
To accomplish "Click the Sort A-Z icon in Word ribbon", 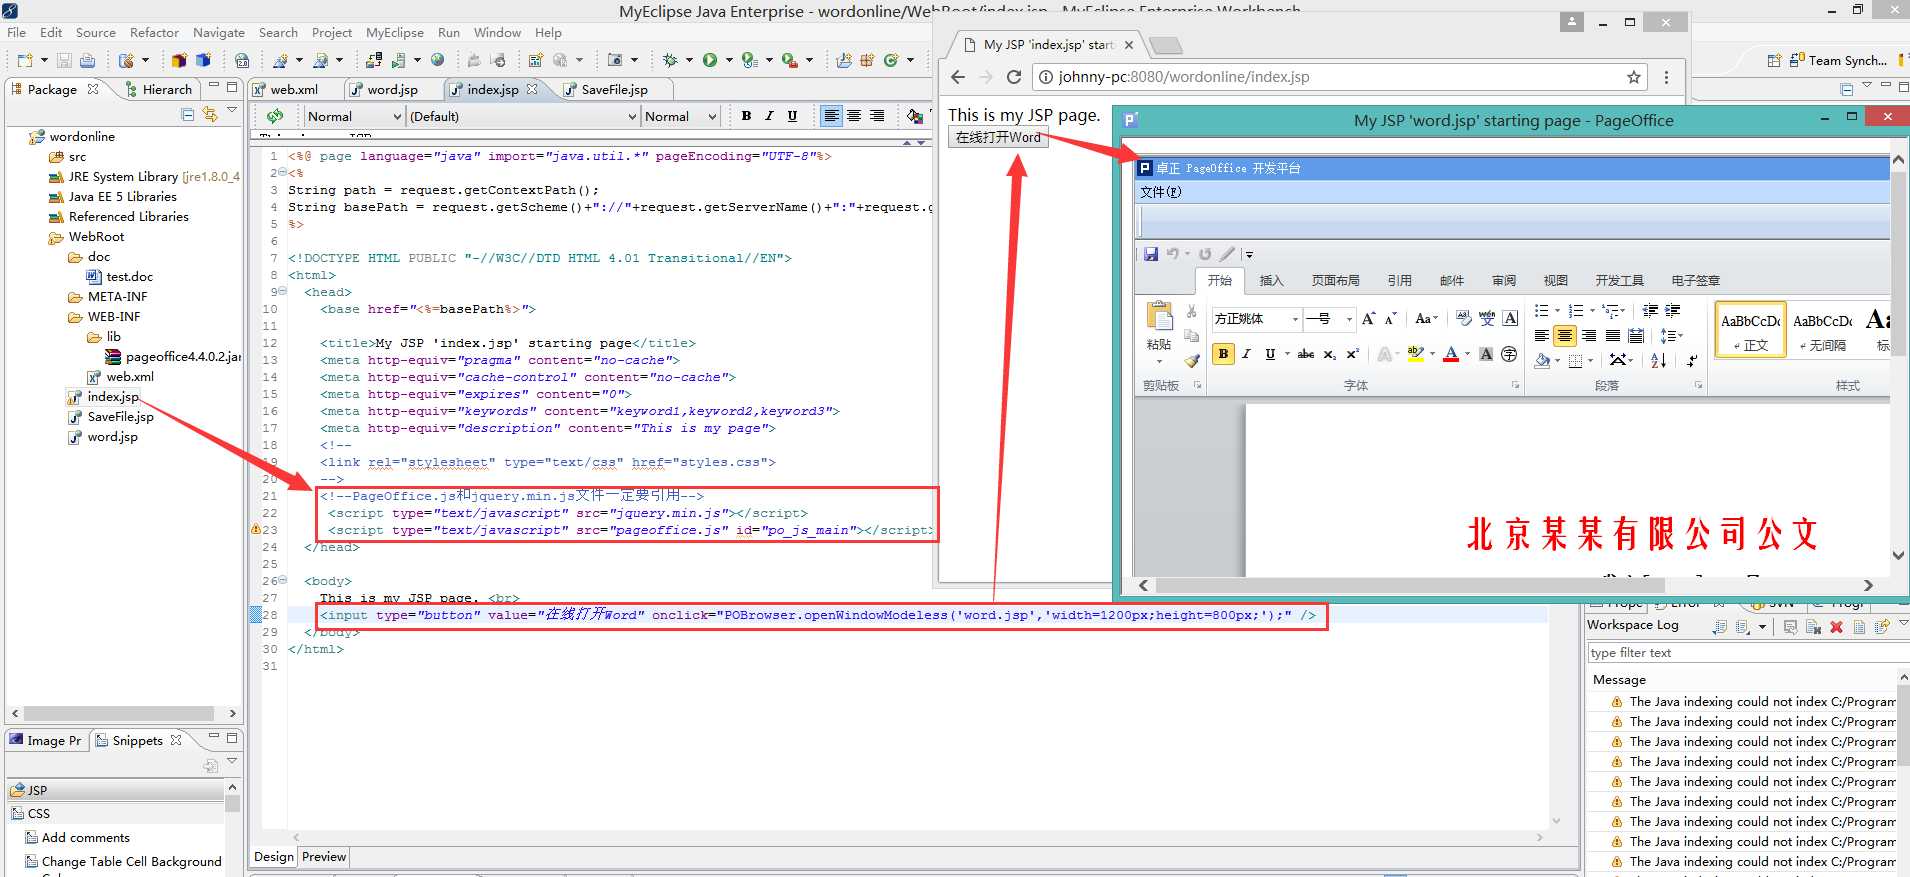I will [1658, 360].
